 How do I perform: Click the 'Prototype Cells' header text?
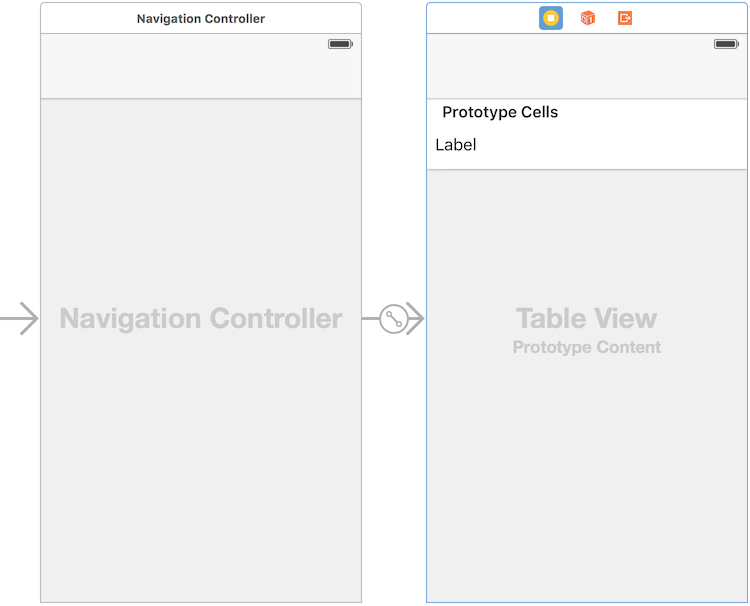[x=500, y=112]
